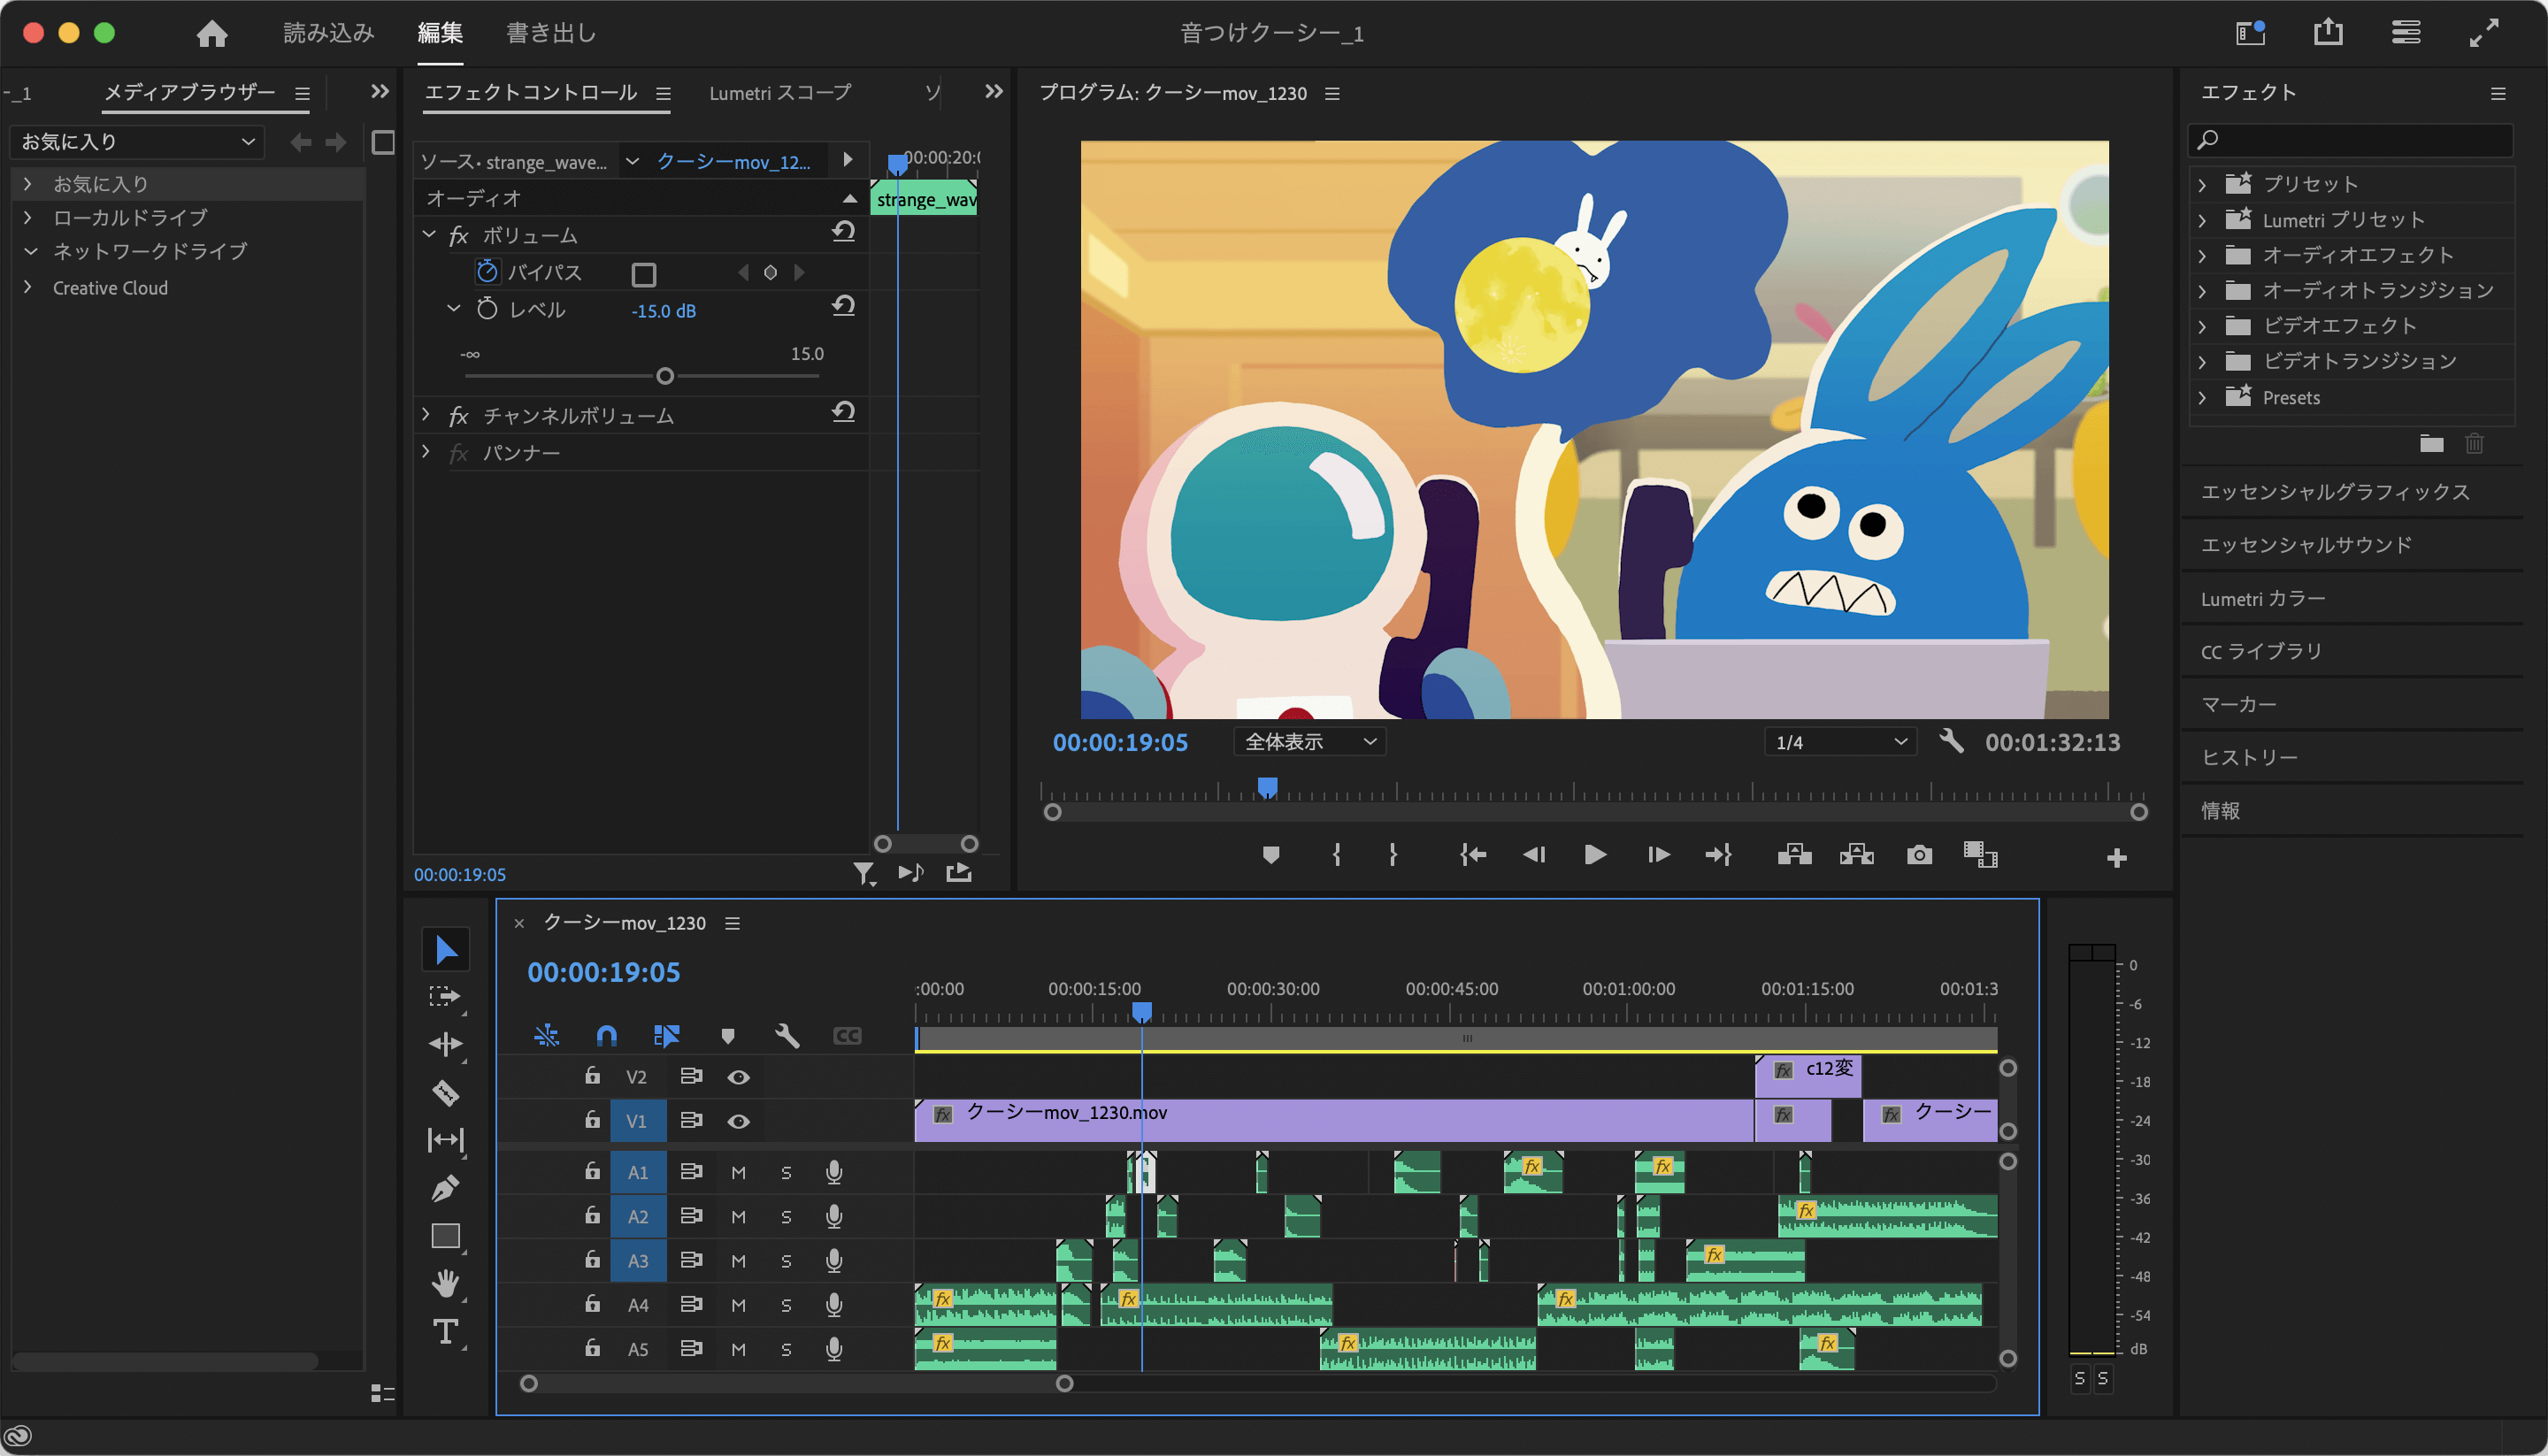Select the Ripple Edit tool
The image size is (2548, 1456).
(445, 1044)
